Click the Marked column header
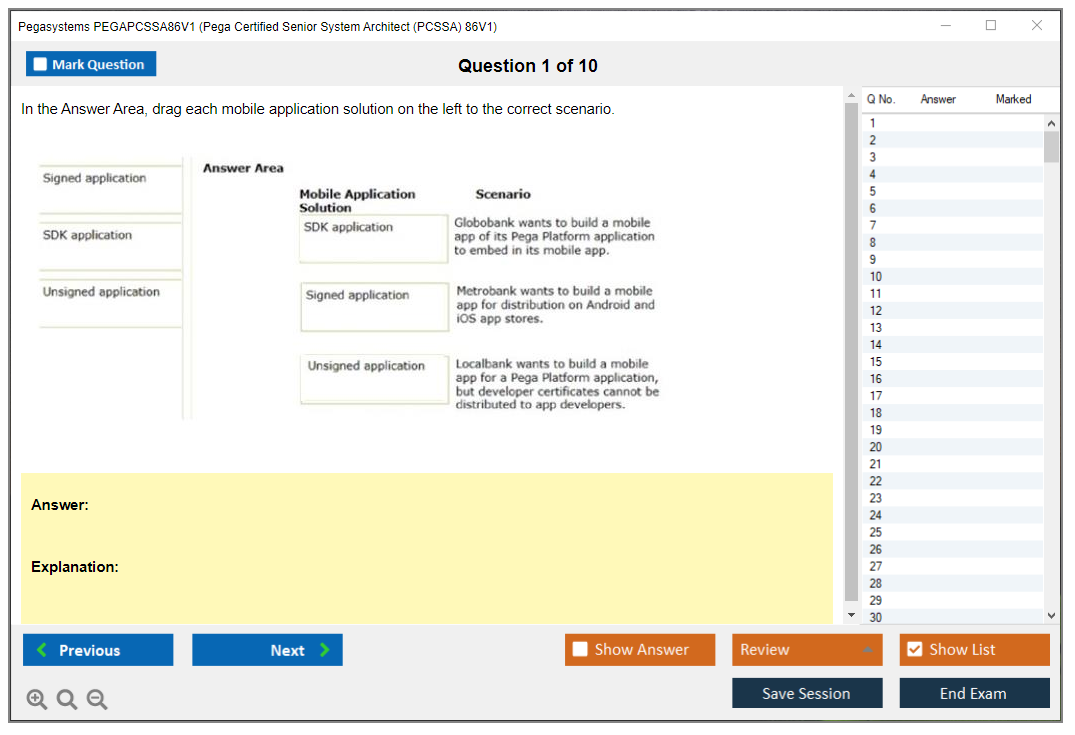This screenshot has height=735, width=1075. coord(1013,99)
